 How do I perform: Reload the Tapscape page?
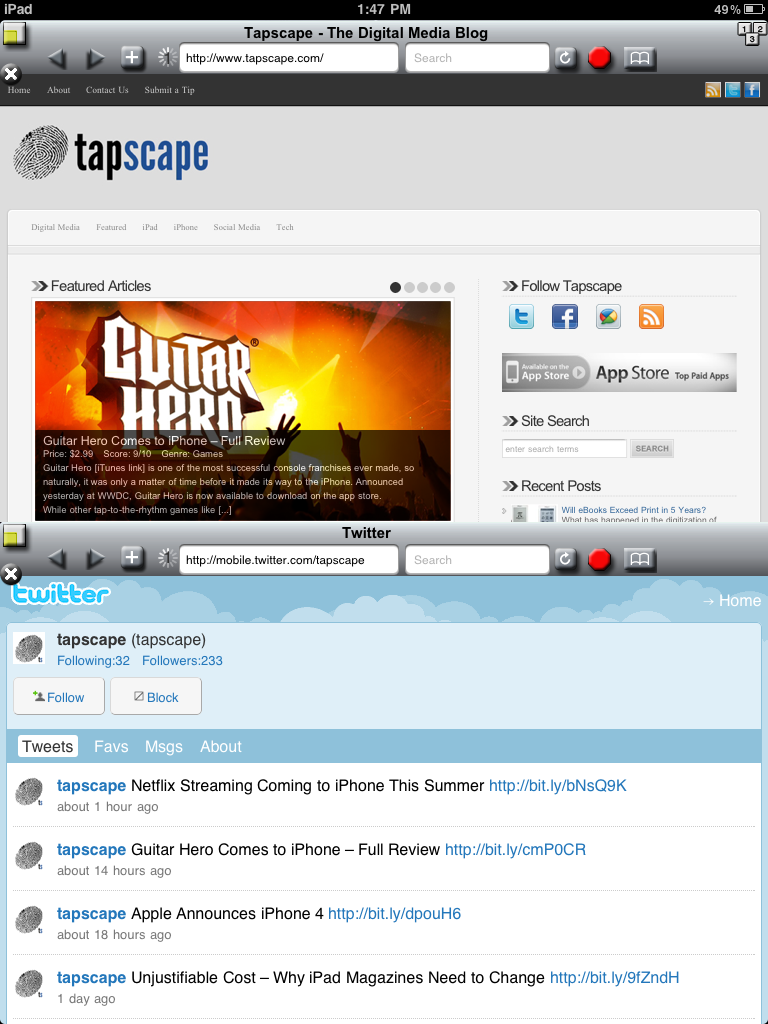pos(566,58)
